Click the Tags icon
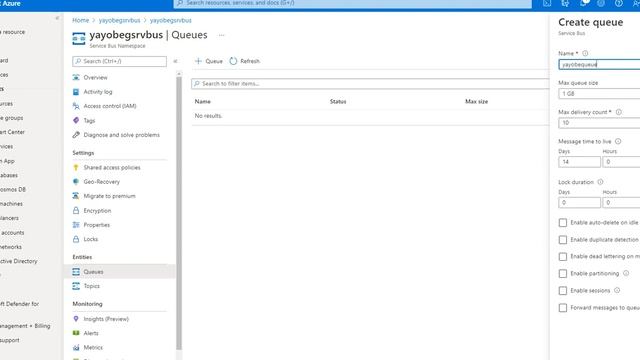The height and width of the screenshot is (360, 640). (x=76, y=120)
